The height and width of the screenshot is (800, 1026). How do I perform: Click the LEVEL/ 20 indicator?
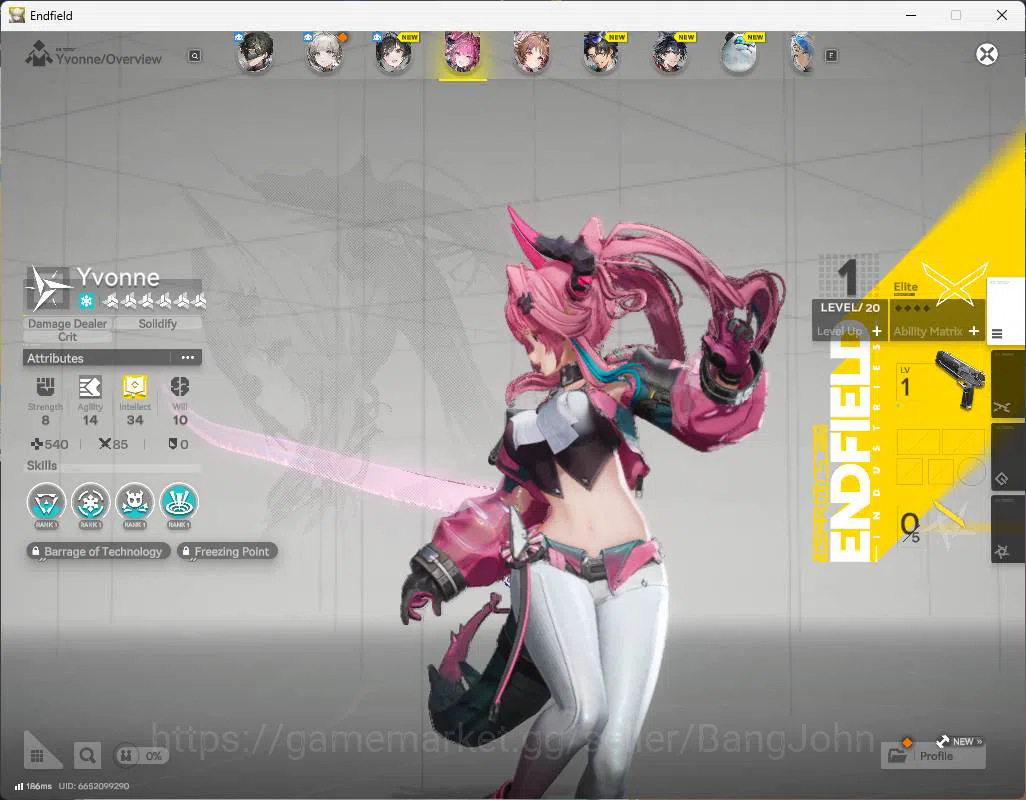(850, 307)
